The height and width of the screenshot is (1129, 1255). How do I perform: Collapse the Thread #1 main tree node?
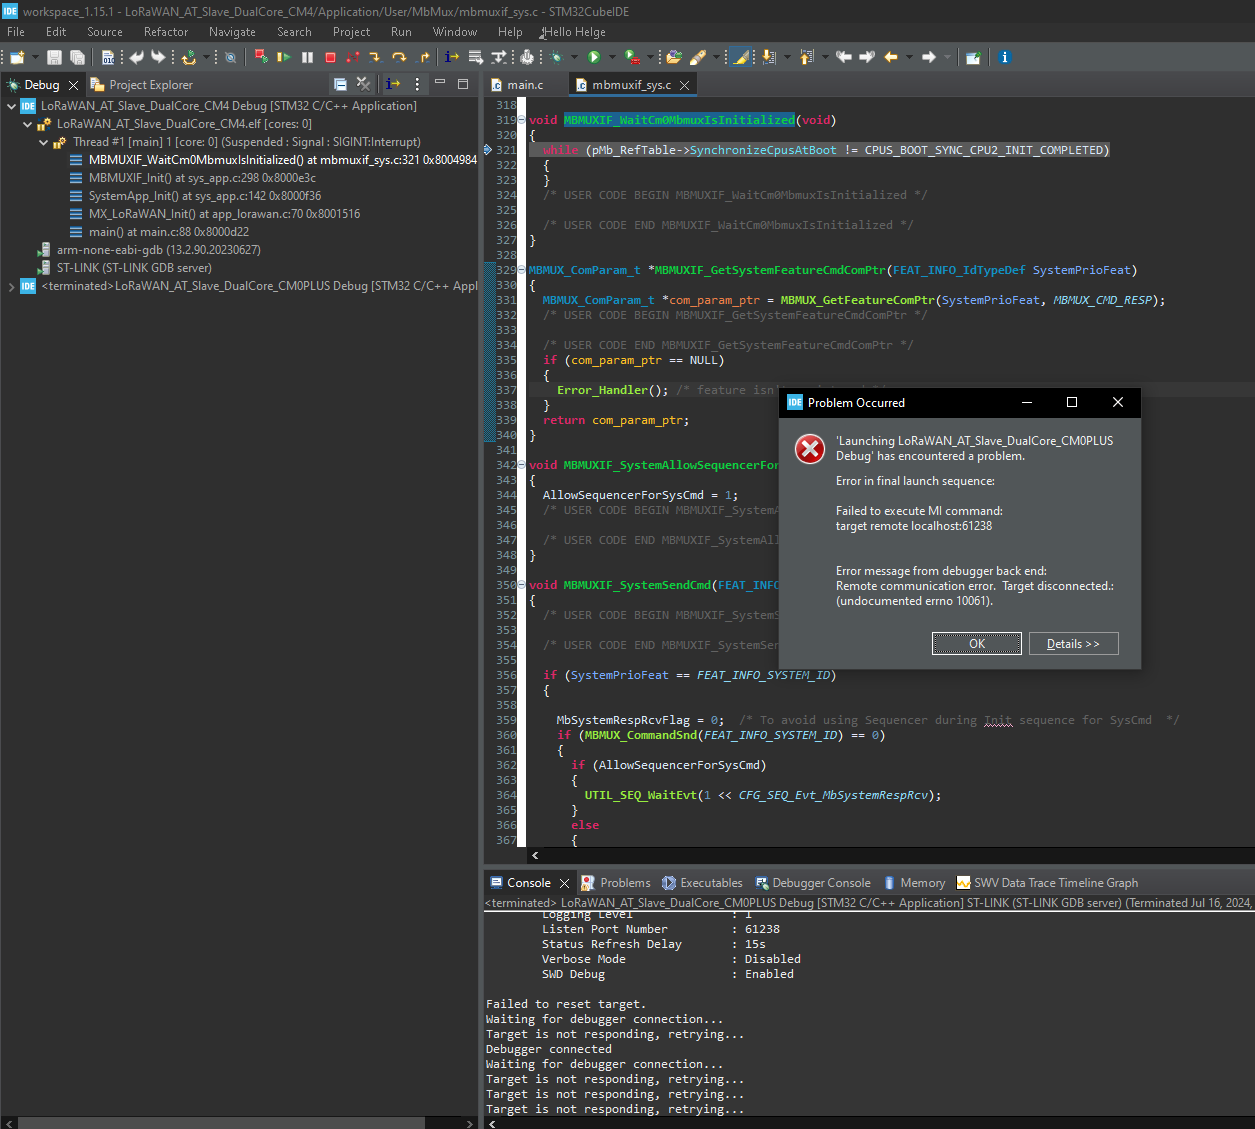(44, 142)
